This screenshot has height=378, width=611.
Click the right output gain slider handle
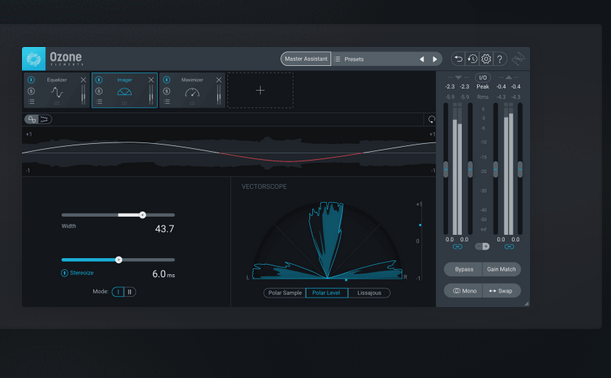520,169
